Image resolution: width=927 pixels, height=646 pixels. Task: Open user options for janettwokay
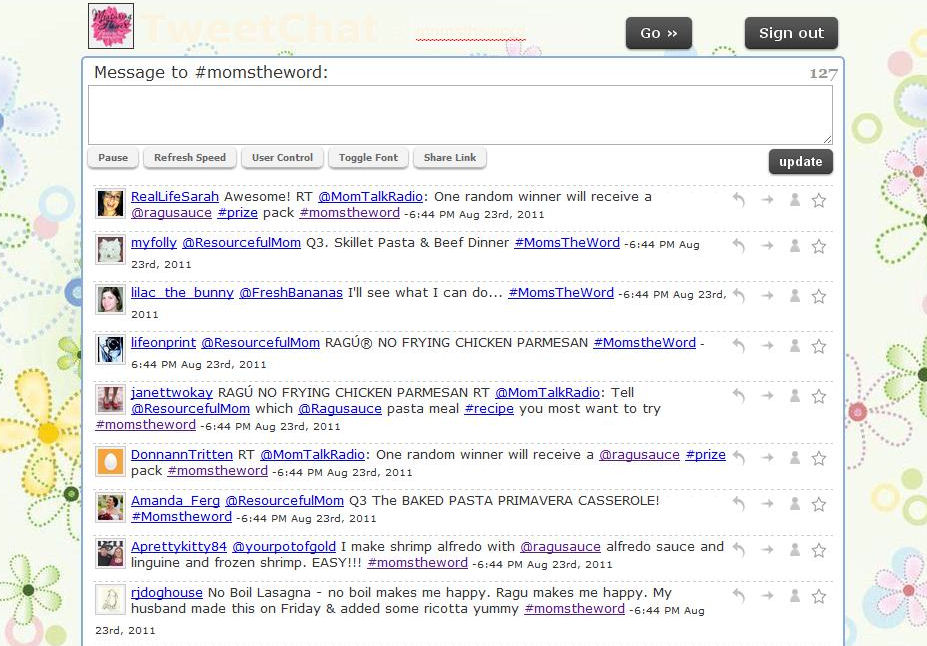[x=795, y=395]
